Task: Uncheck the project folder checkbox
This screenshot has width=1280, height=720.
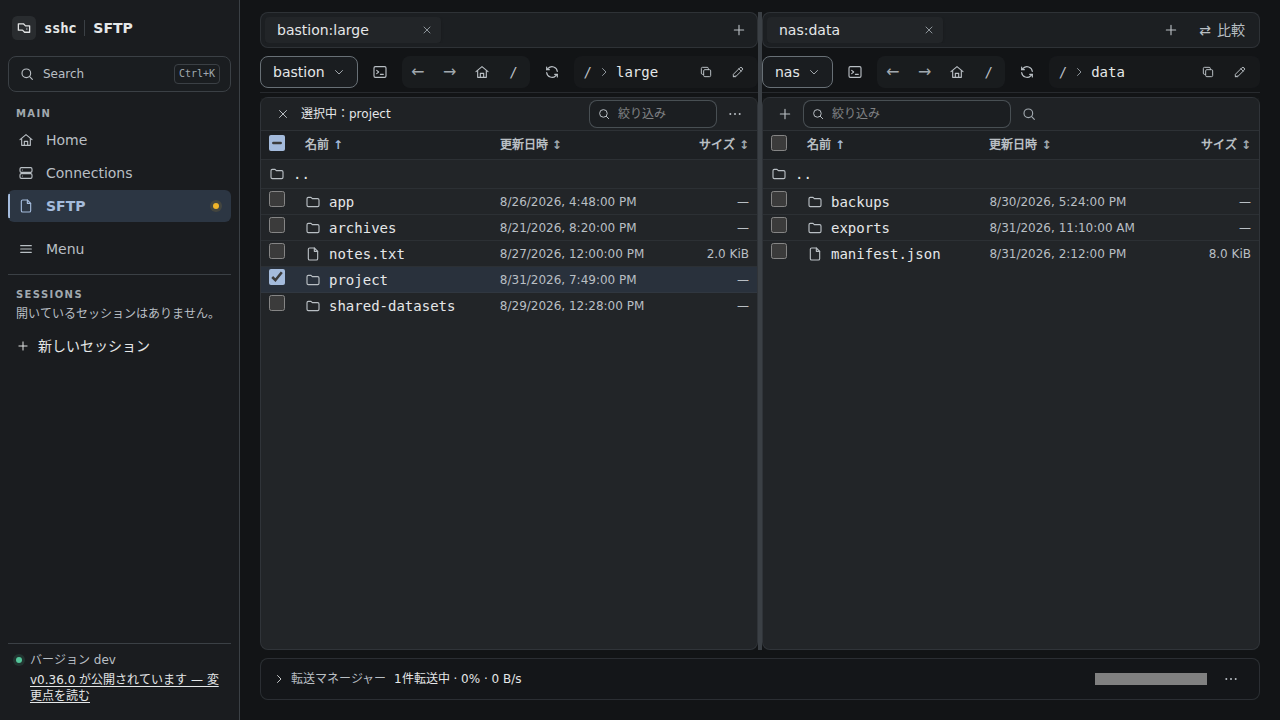Action: [x=277, y=277]
